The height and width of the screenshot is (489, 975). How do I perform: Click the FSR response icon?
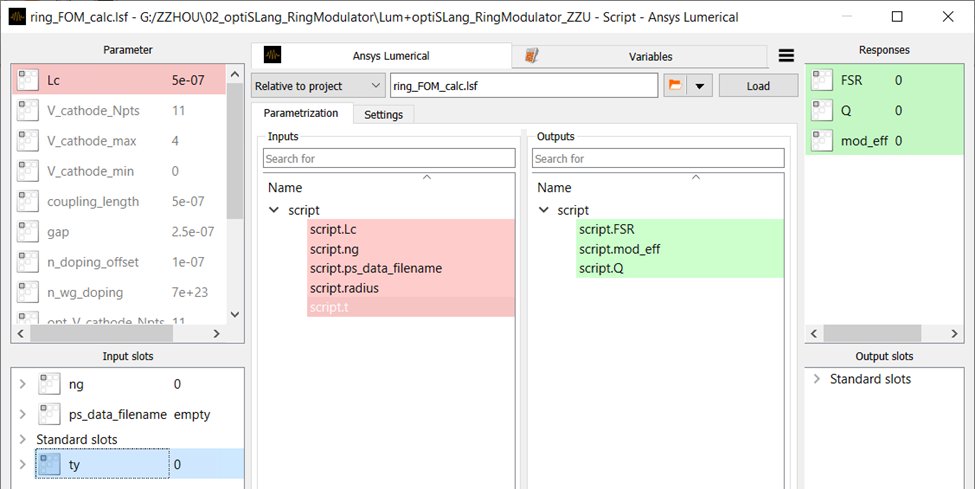pyautogui.click(x=822, y=80)
